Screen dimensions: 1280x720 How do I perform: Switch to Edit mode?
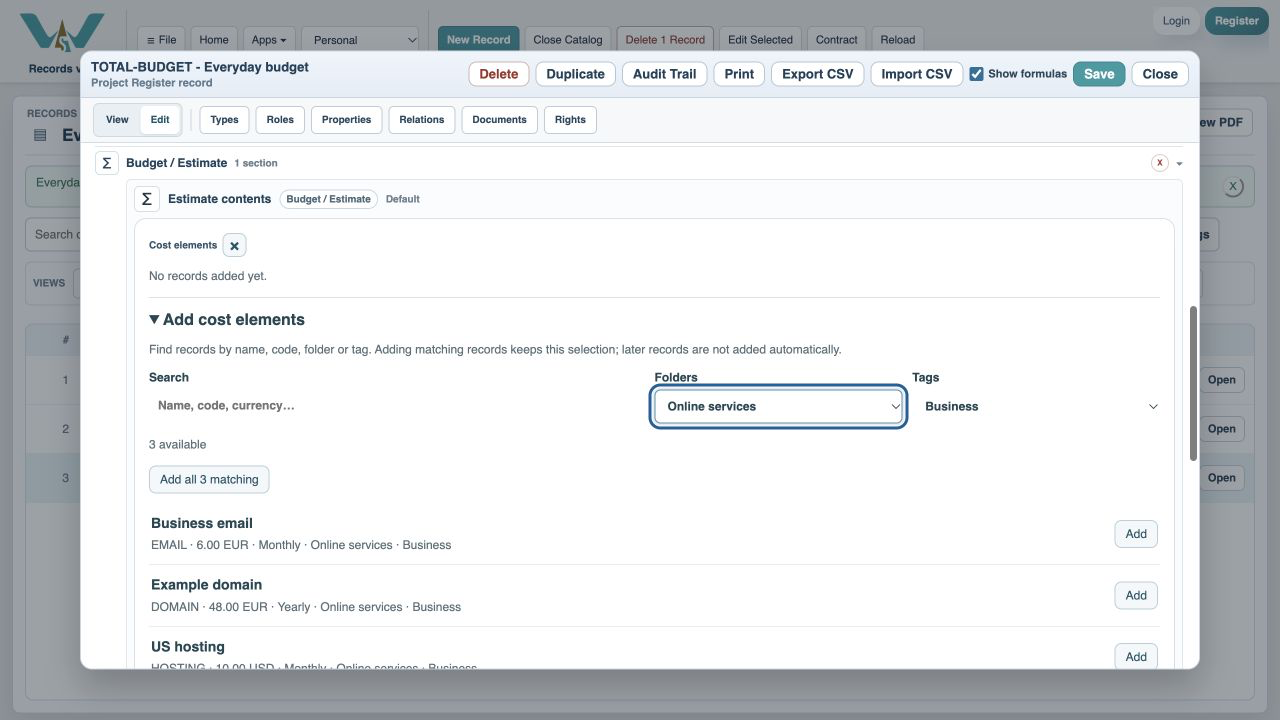(x=160, y=120)
